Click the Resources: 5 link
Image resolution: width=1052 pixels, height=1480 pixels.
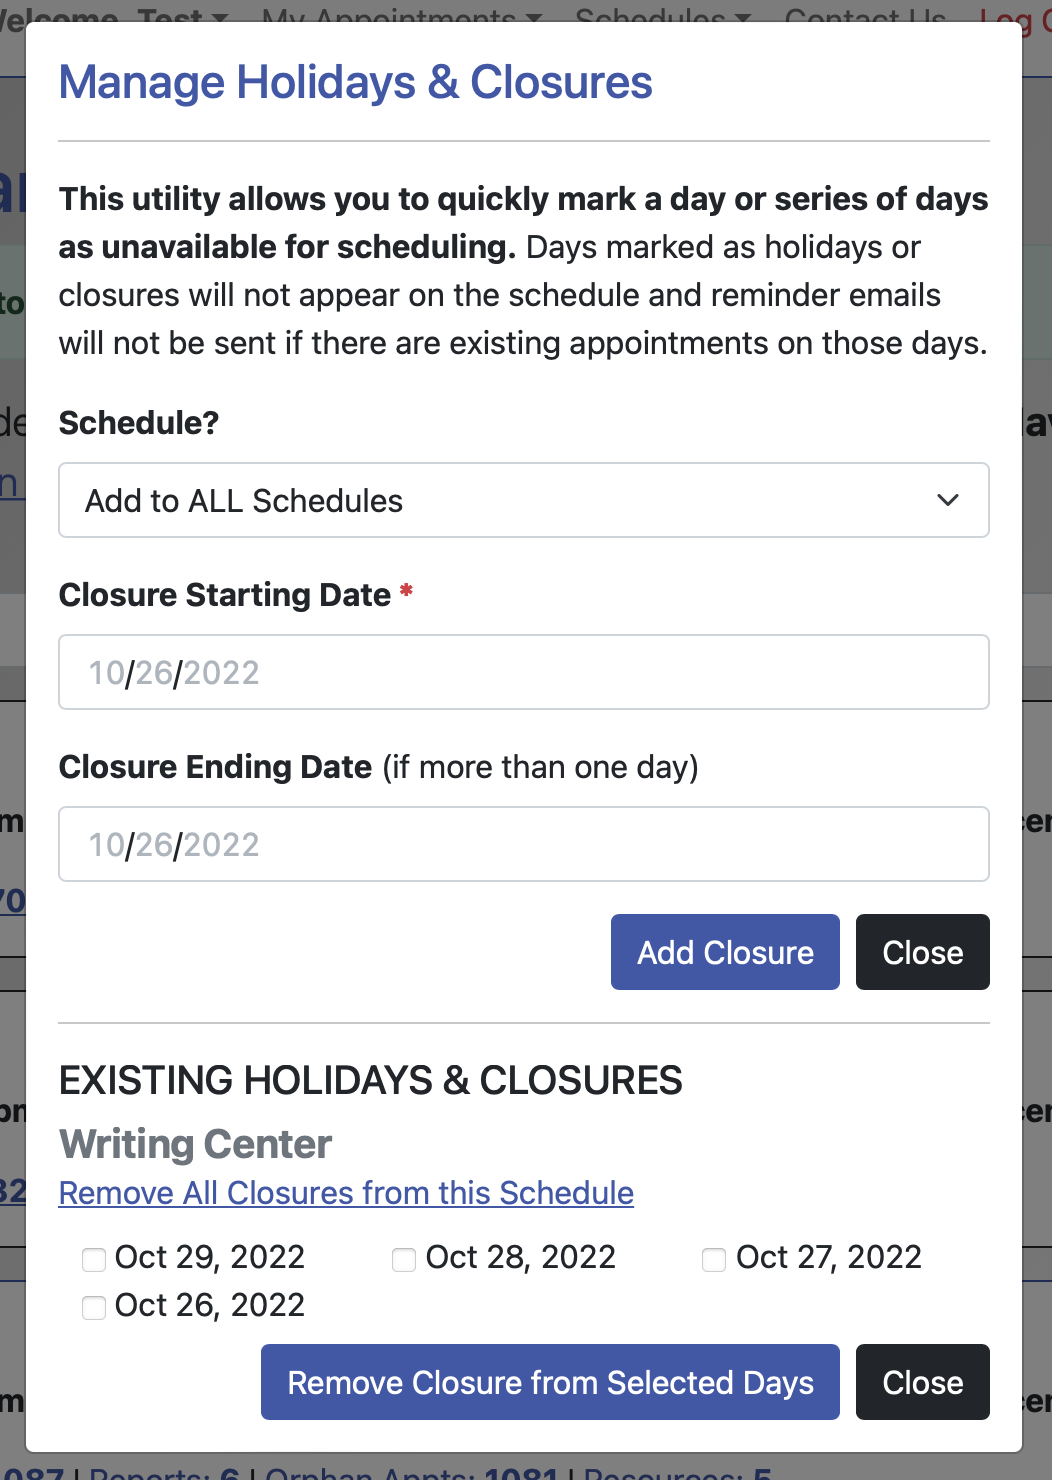(677, 1472)
